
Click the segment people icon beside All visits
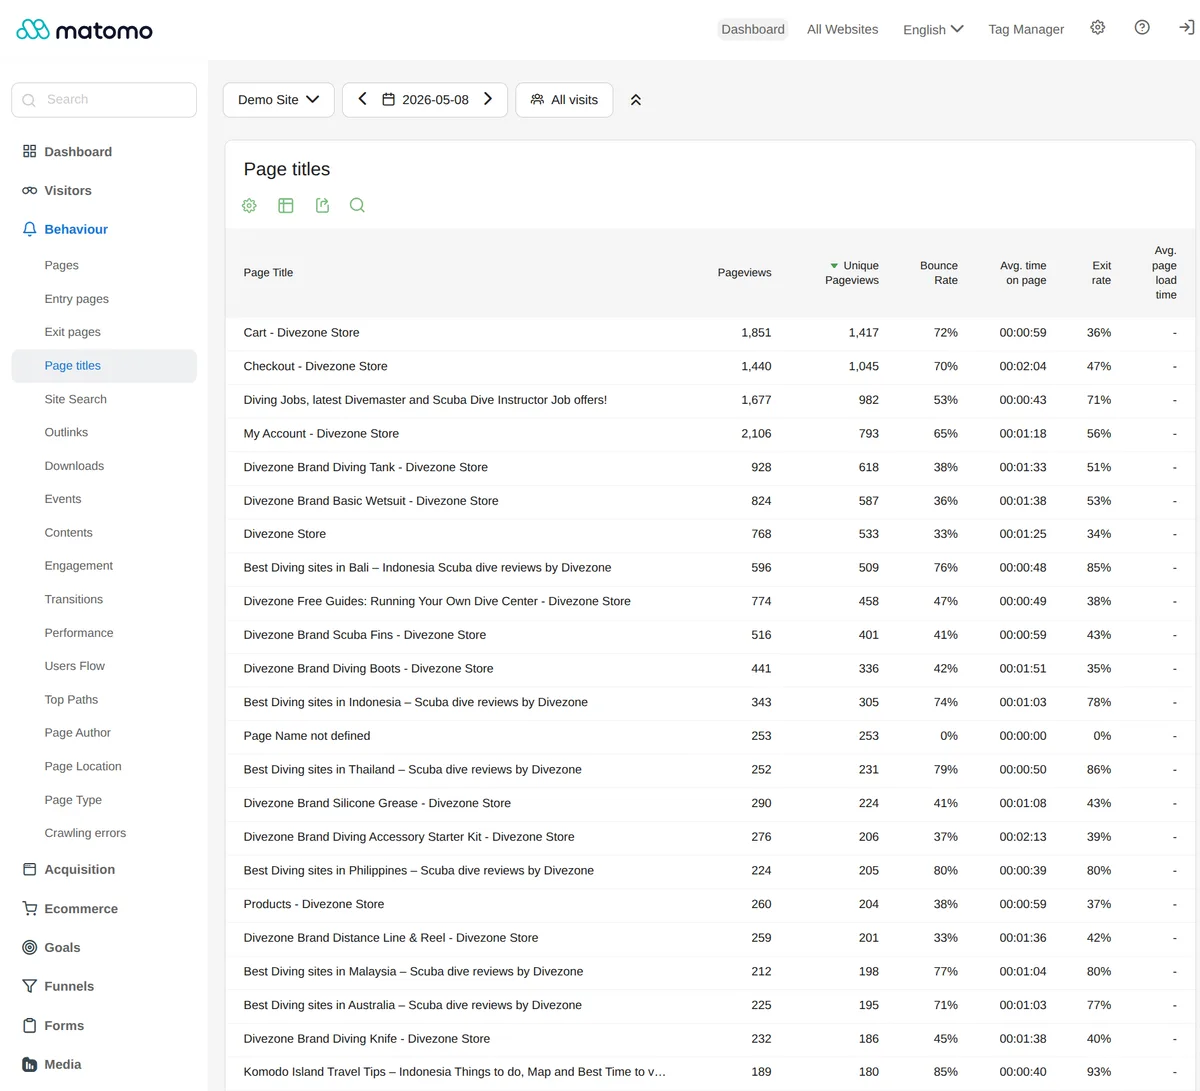(x=537, y=99)
